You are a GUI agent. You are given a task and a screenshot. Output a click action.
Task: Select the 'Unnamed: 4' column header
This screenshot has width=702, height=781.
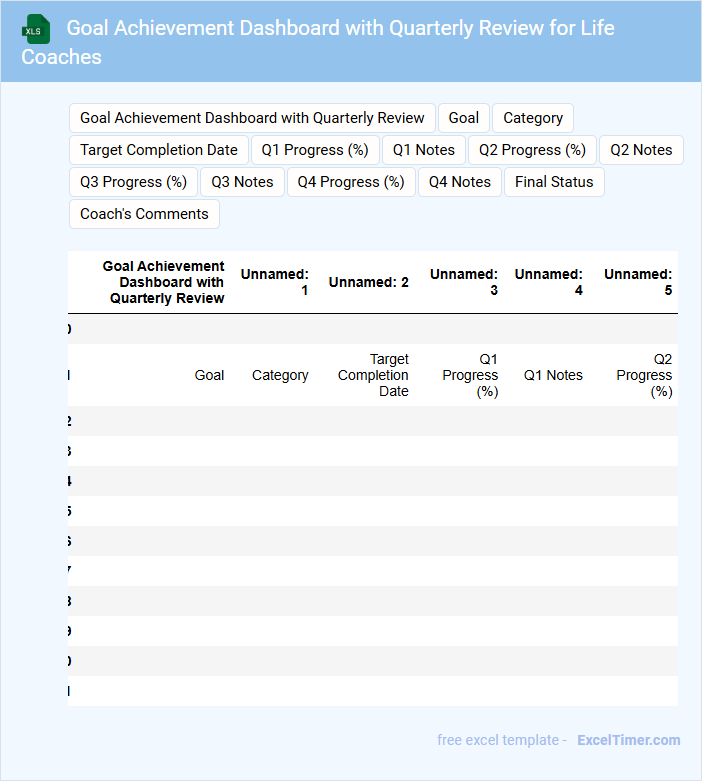point(549,282)
